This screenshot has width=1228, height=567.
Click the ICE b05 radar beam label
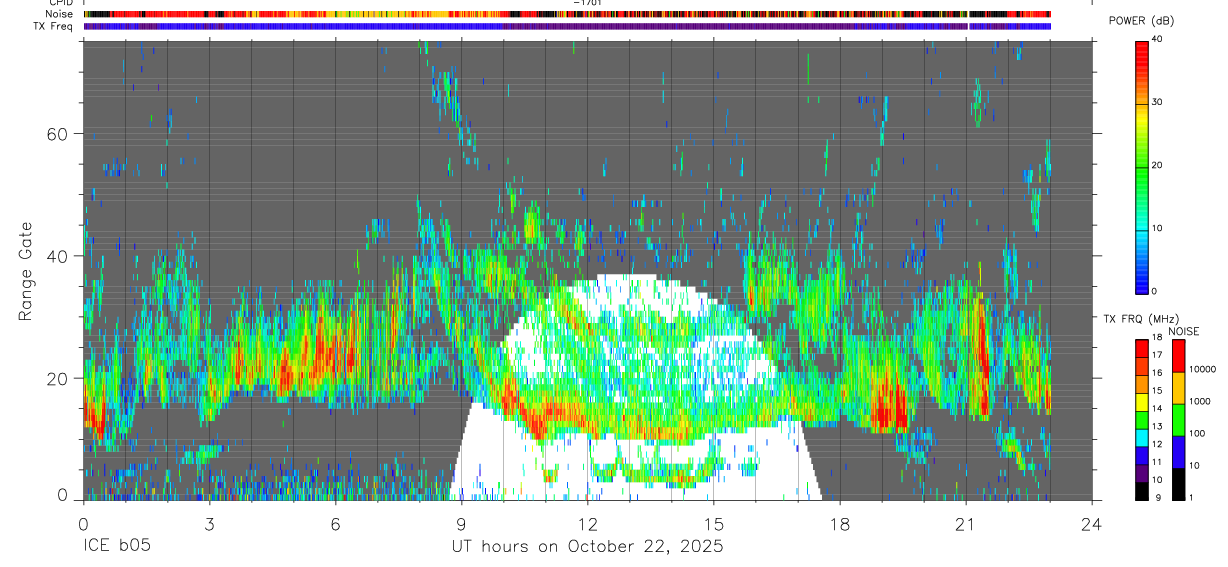pyautogui.click(x=115, y=546)
